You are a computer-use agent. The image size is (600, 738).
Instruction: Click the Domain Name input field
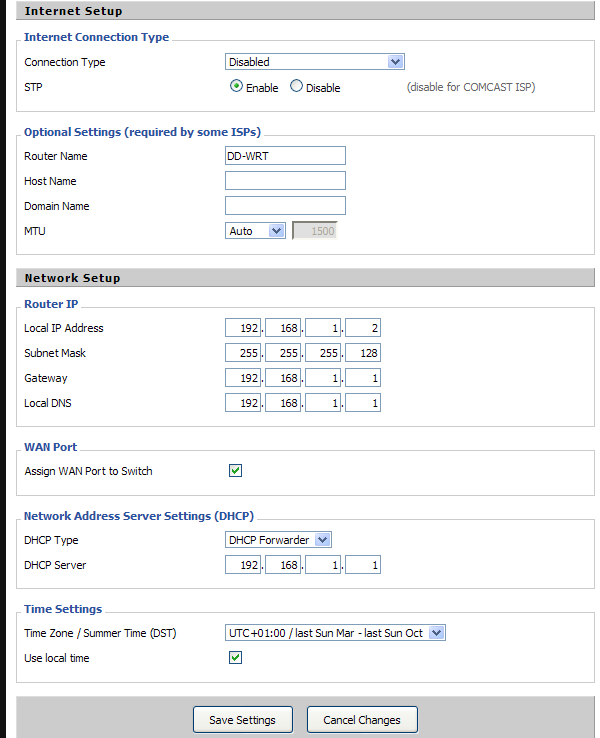coord(285,206)
